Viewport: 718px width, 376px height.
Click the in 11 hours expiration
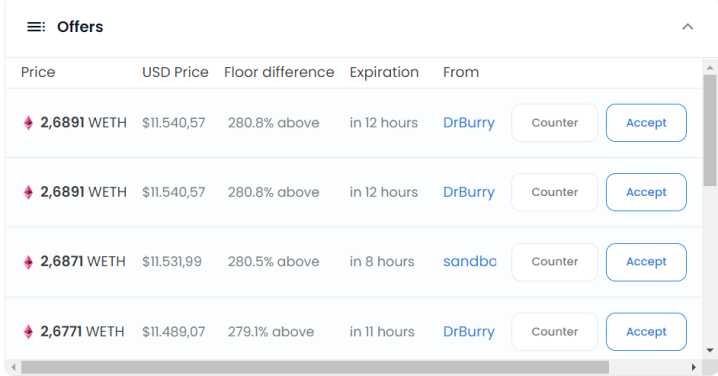pos(382,332)
